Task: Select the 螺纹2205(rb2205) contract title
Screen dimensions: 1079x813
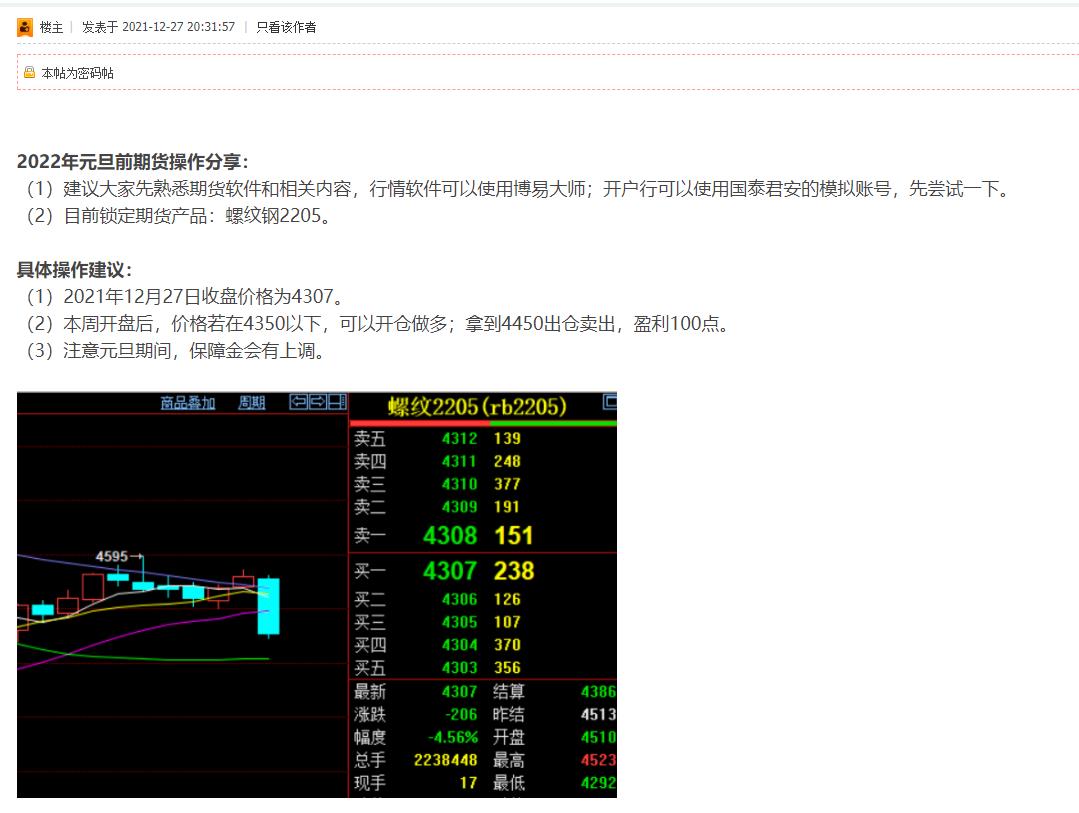Action: click(x=477, y=406)
